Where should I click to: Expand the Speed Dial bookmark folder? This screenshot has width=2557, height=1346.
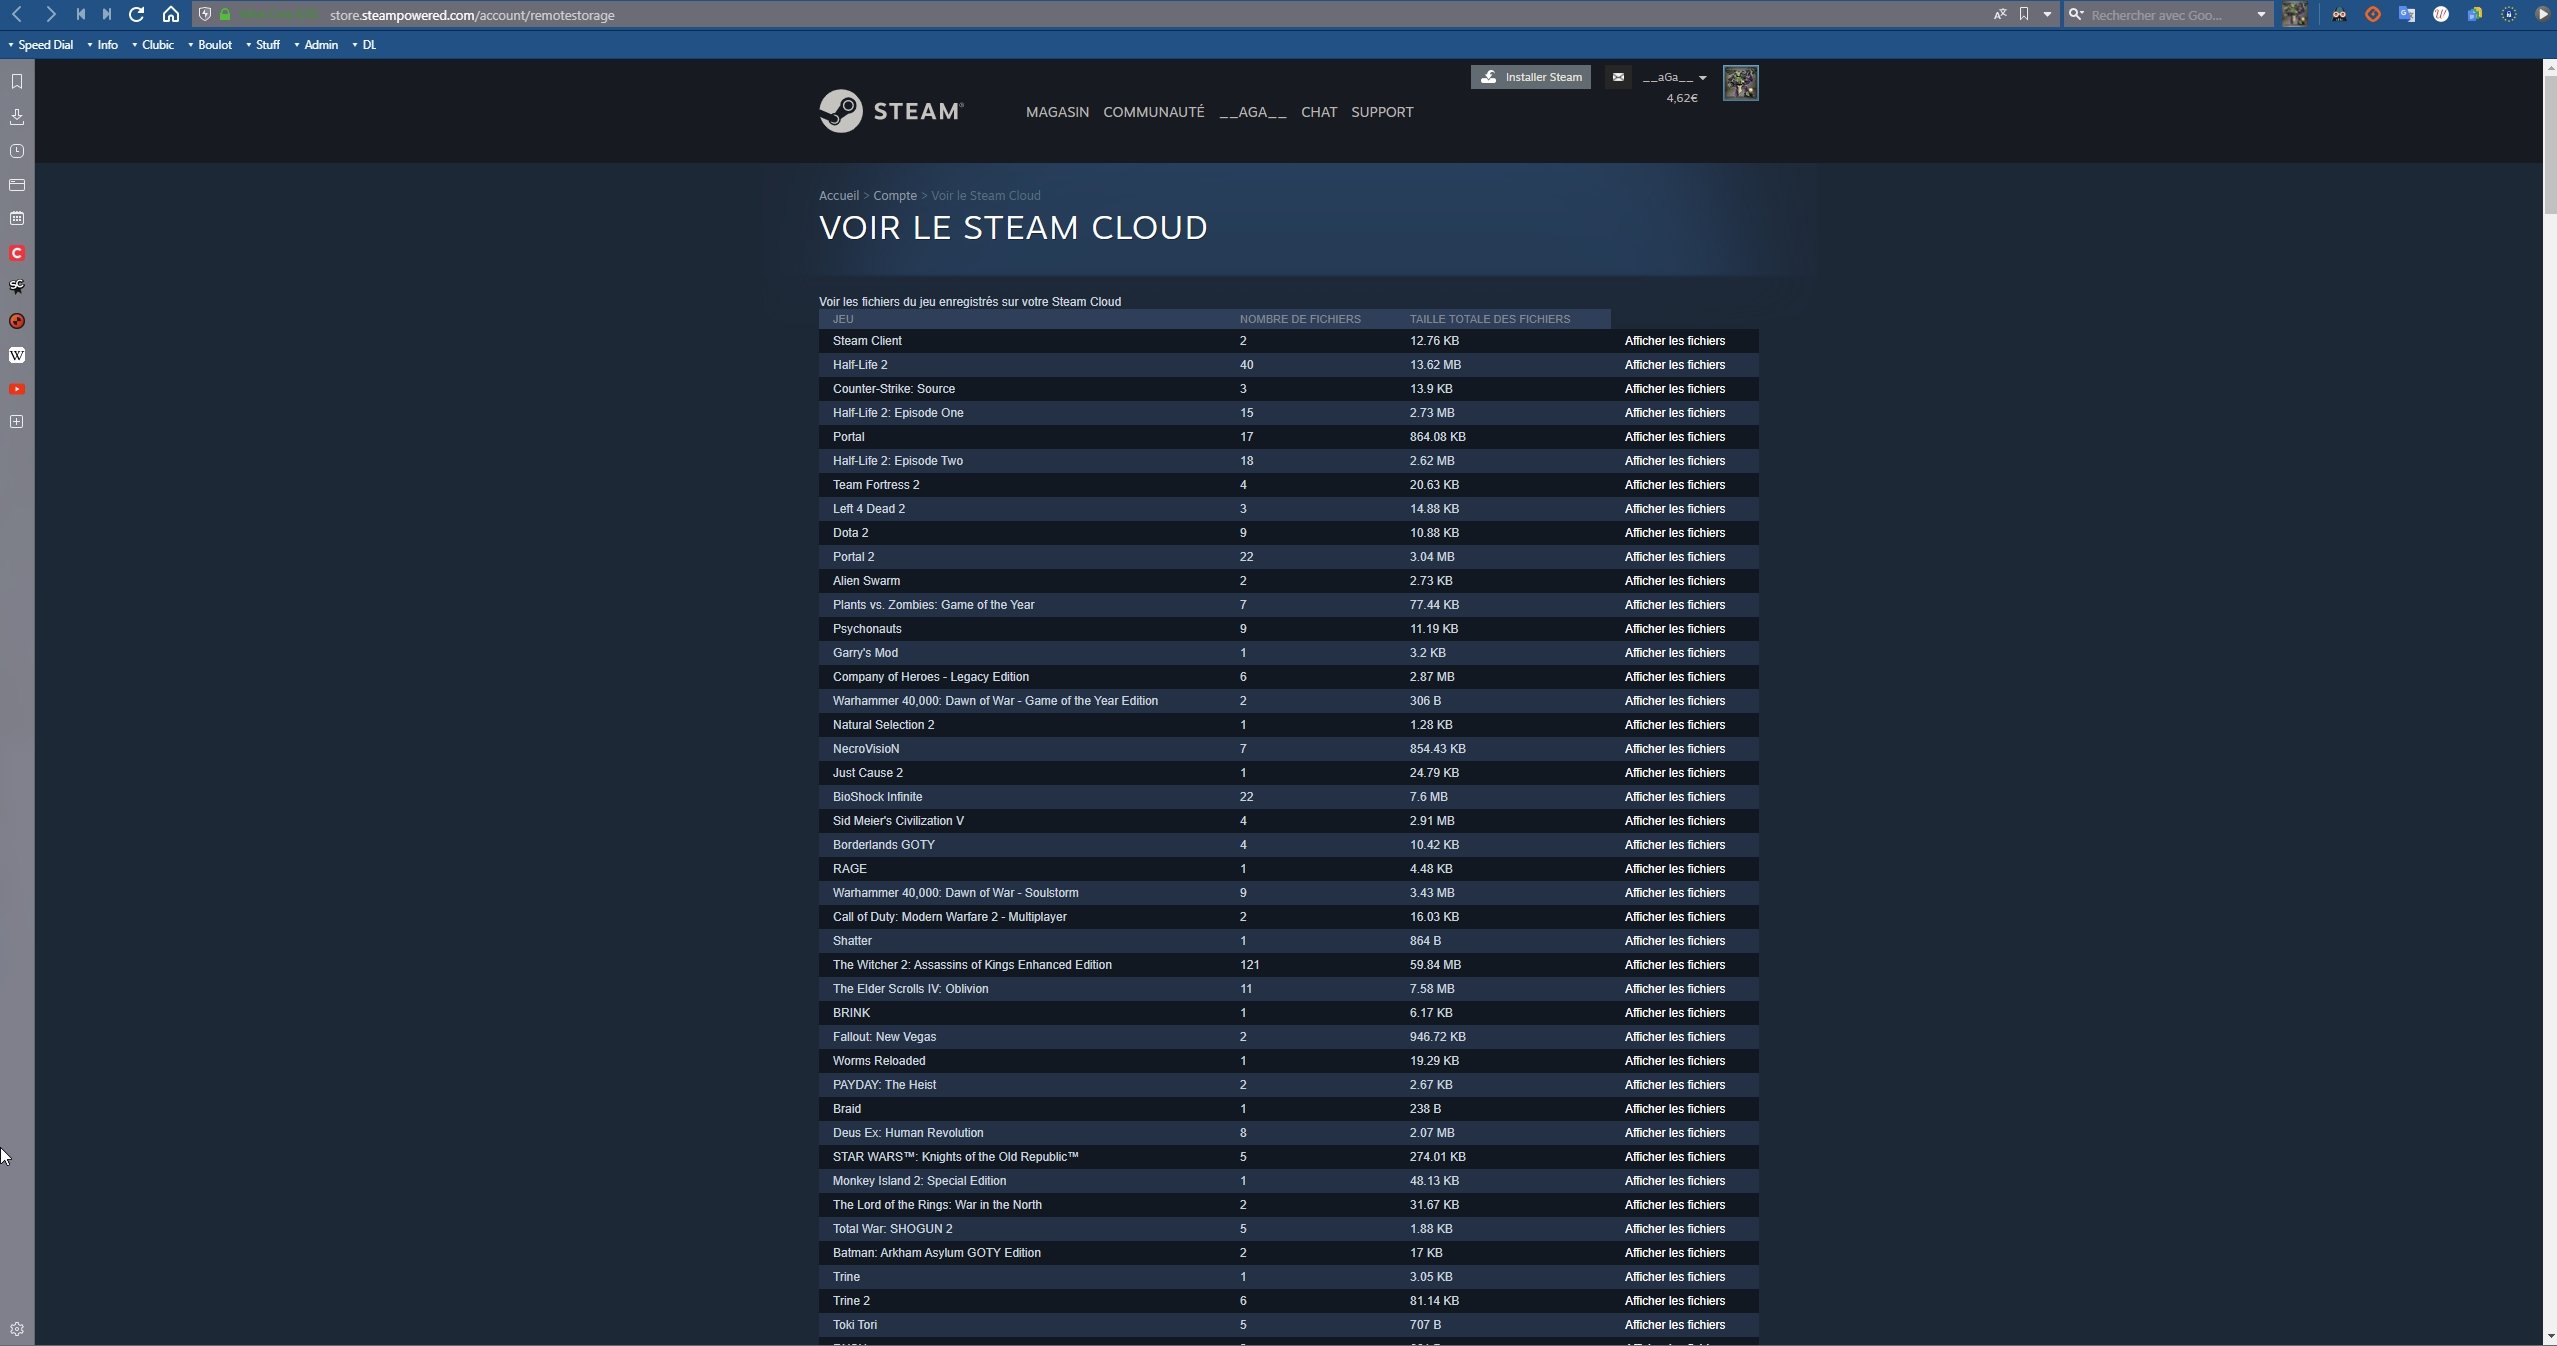point(40,44)
